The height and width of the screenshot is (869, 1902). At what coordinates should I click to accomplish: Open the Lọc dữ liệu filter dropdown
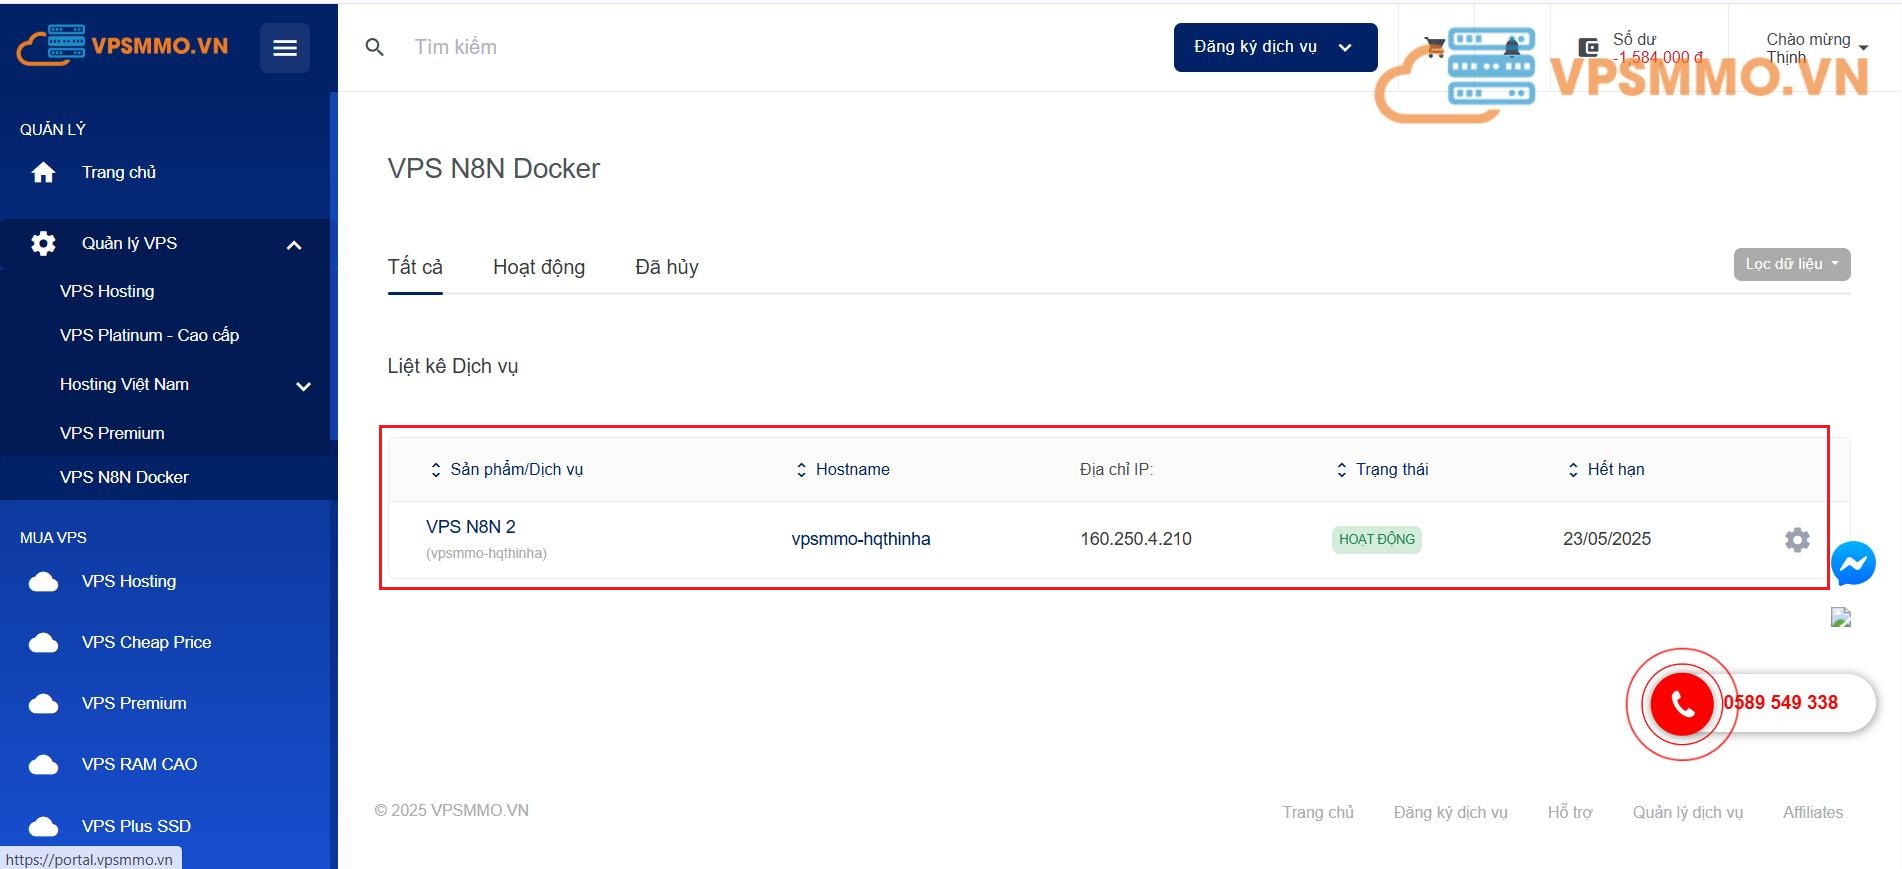(x=1791, y=264)
